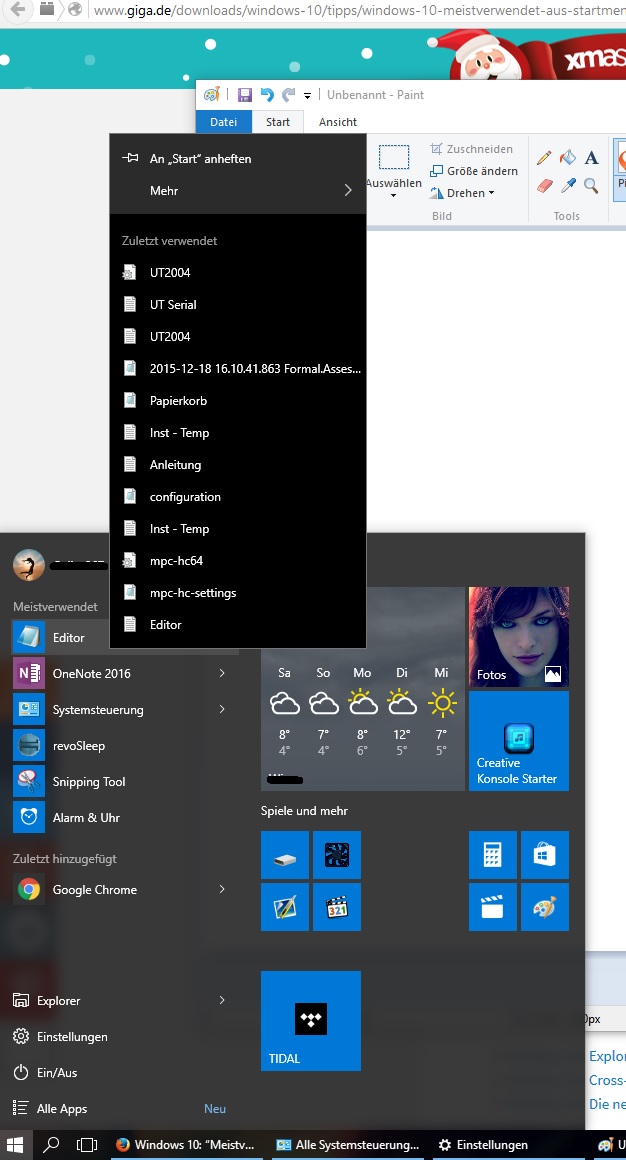Open the Paint palette tile
The image size is (626, 1160).
tap(545, 906)
